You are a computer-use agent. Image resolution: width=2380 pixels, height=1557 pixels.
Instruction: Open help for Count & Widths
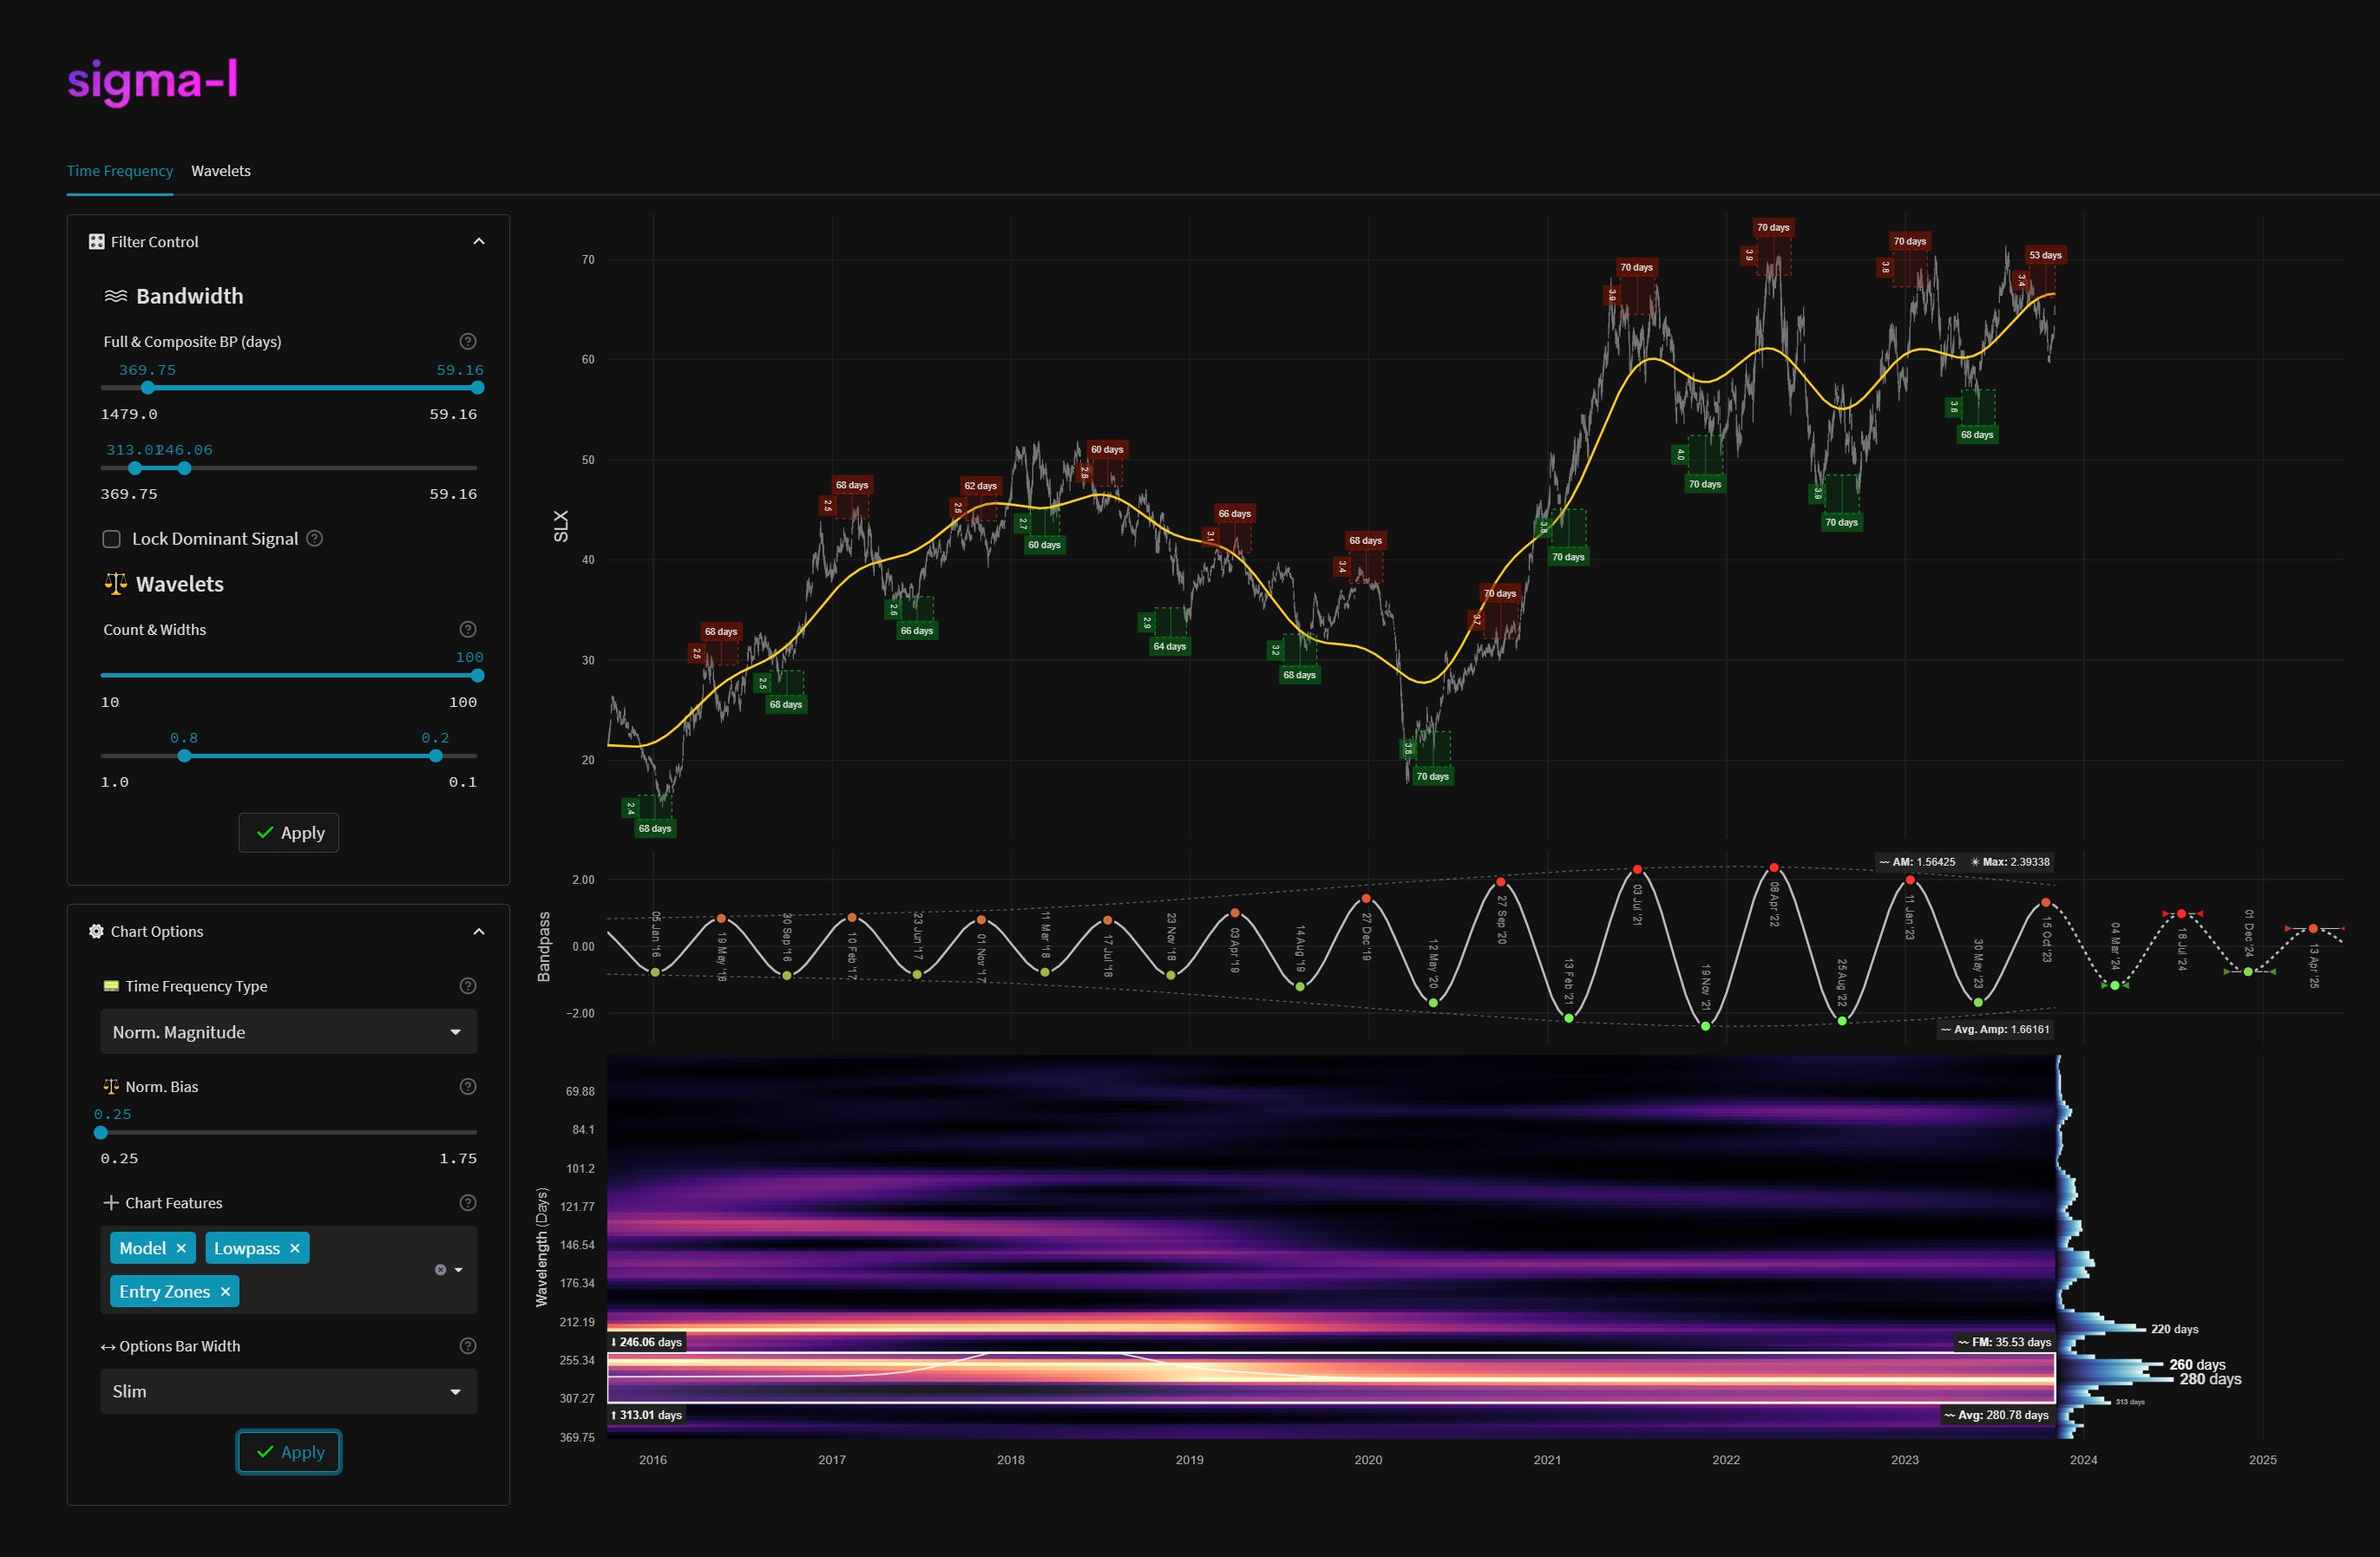click(467, 629)
